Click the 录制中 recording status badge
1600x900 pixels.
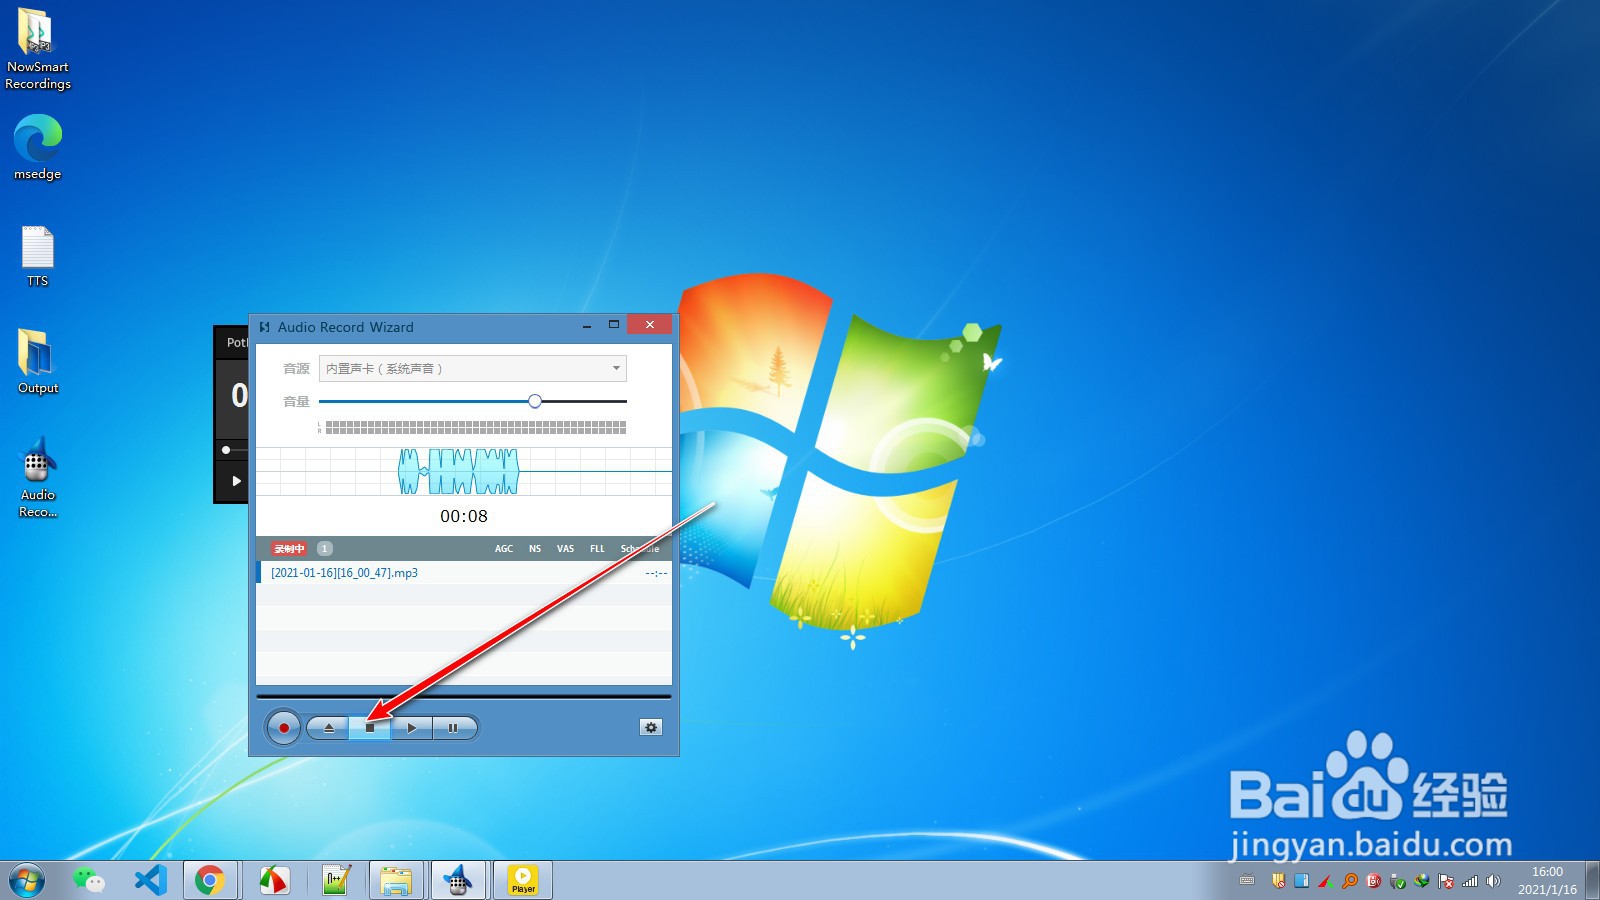(x=289, y=549)
